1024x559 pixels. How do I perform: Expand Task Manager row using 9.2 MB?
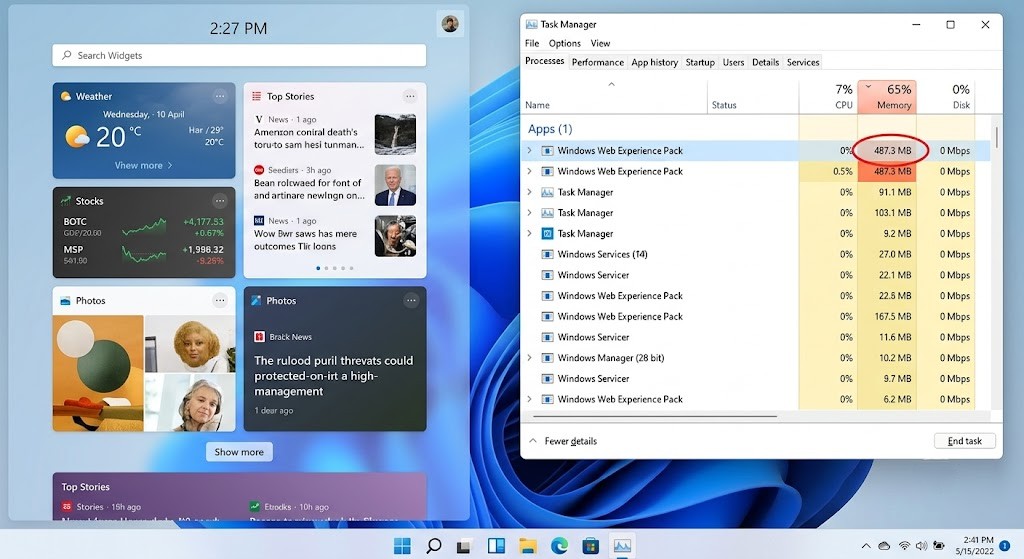click(x=529, y=233)
